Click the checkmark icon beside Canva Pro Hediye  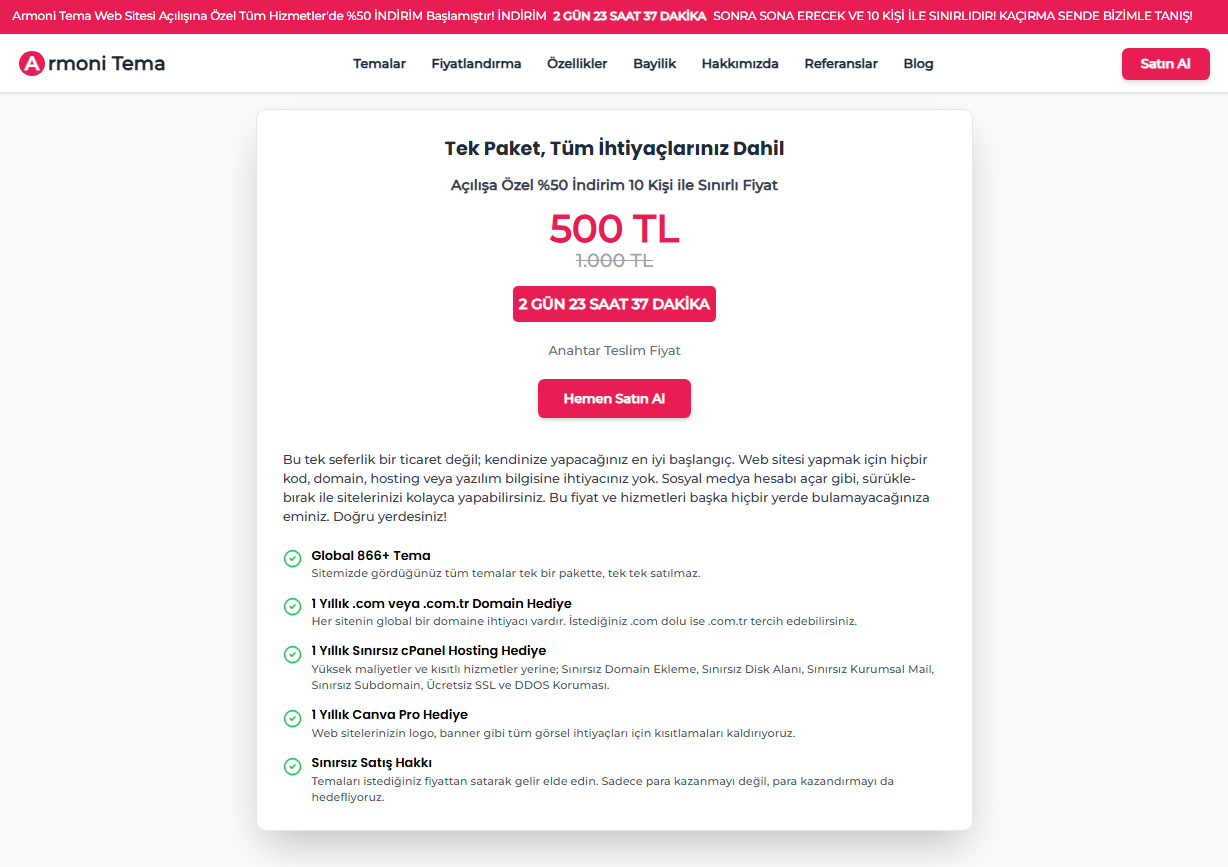coord(293,718)
